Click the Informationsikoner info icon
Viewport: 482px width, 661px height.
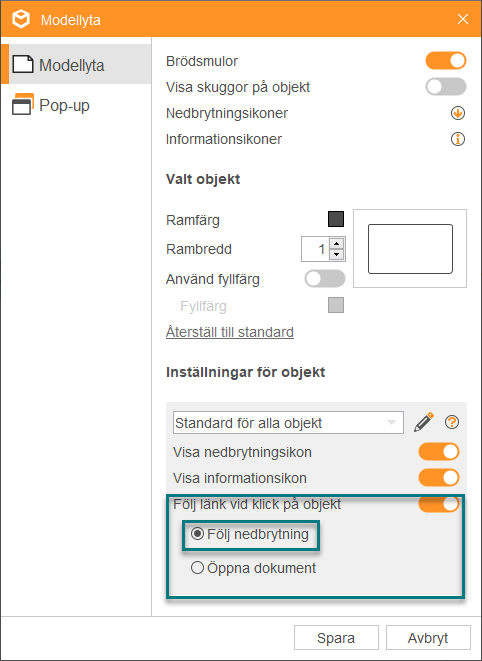458,139
